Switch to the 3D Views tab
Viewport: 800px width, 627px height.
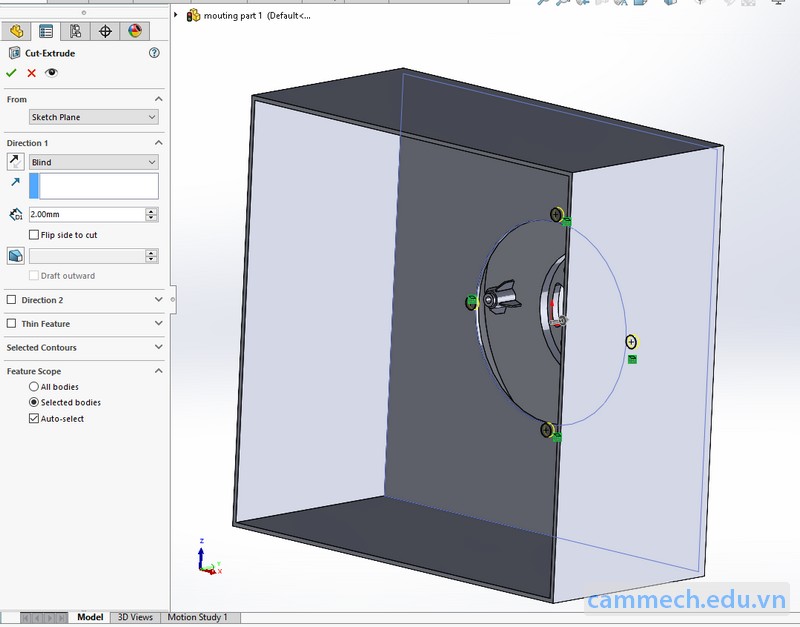click(134, 617)
